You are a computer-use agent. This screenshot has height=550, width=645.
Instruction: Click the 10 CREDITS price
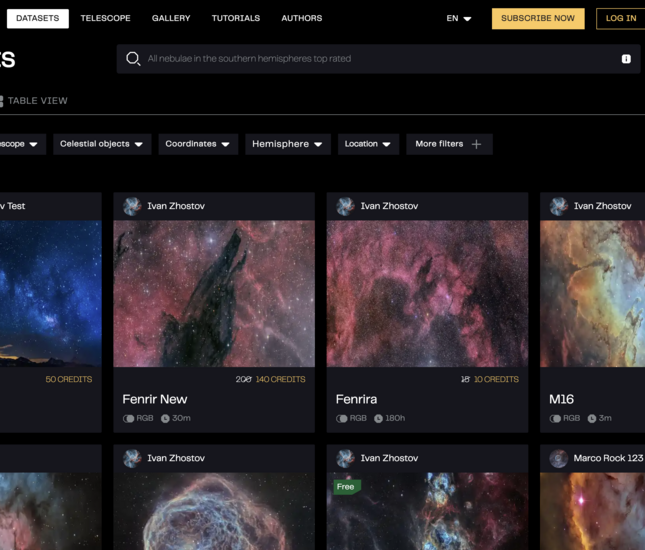coord(497,379)
